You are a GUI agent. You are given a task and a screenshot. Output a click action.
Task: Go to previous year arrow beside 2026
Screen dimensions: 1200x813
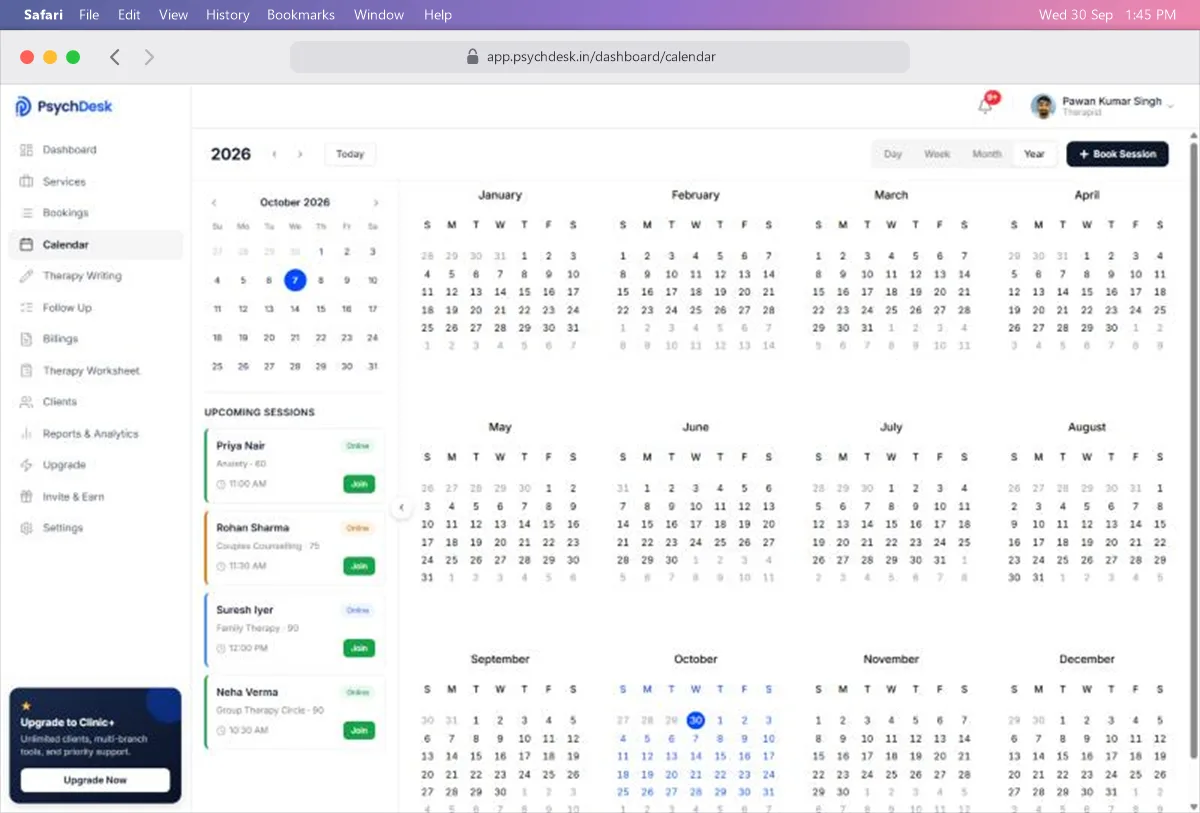click(275, 154)
